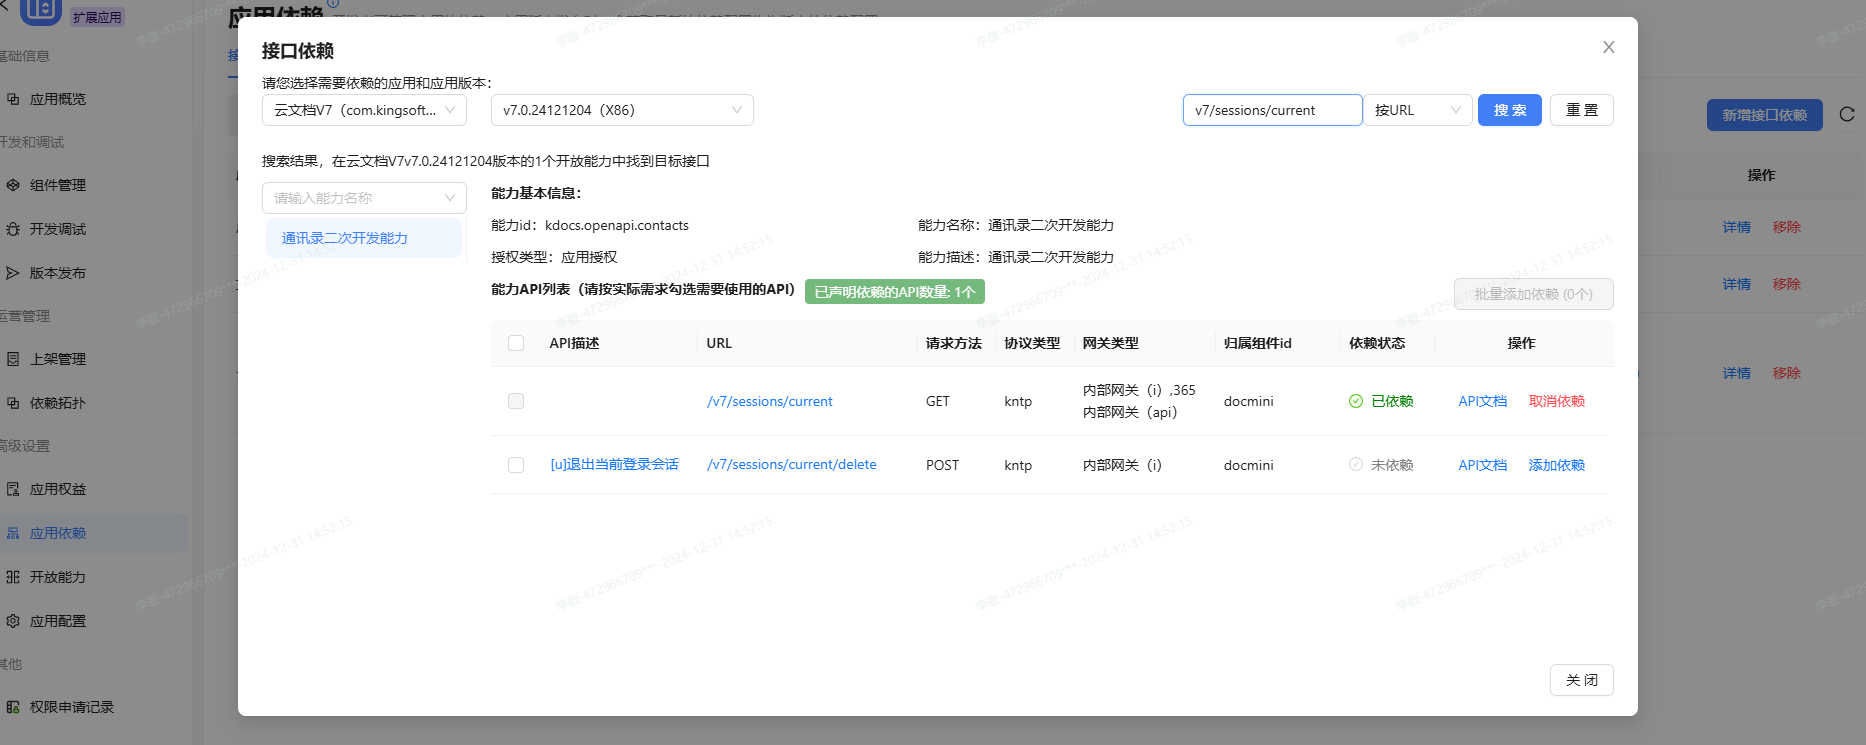Open the /v7/sessions/current/delete URL link
Image resolution: width=1866 pixels, height=745 pixels.
click(792, 464)
